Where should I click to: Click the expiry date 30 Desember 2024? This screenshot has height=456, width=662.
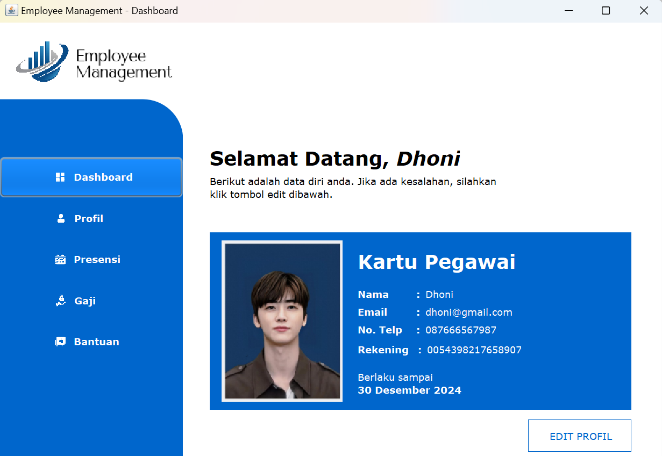409,391
